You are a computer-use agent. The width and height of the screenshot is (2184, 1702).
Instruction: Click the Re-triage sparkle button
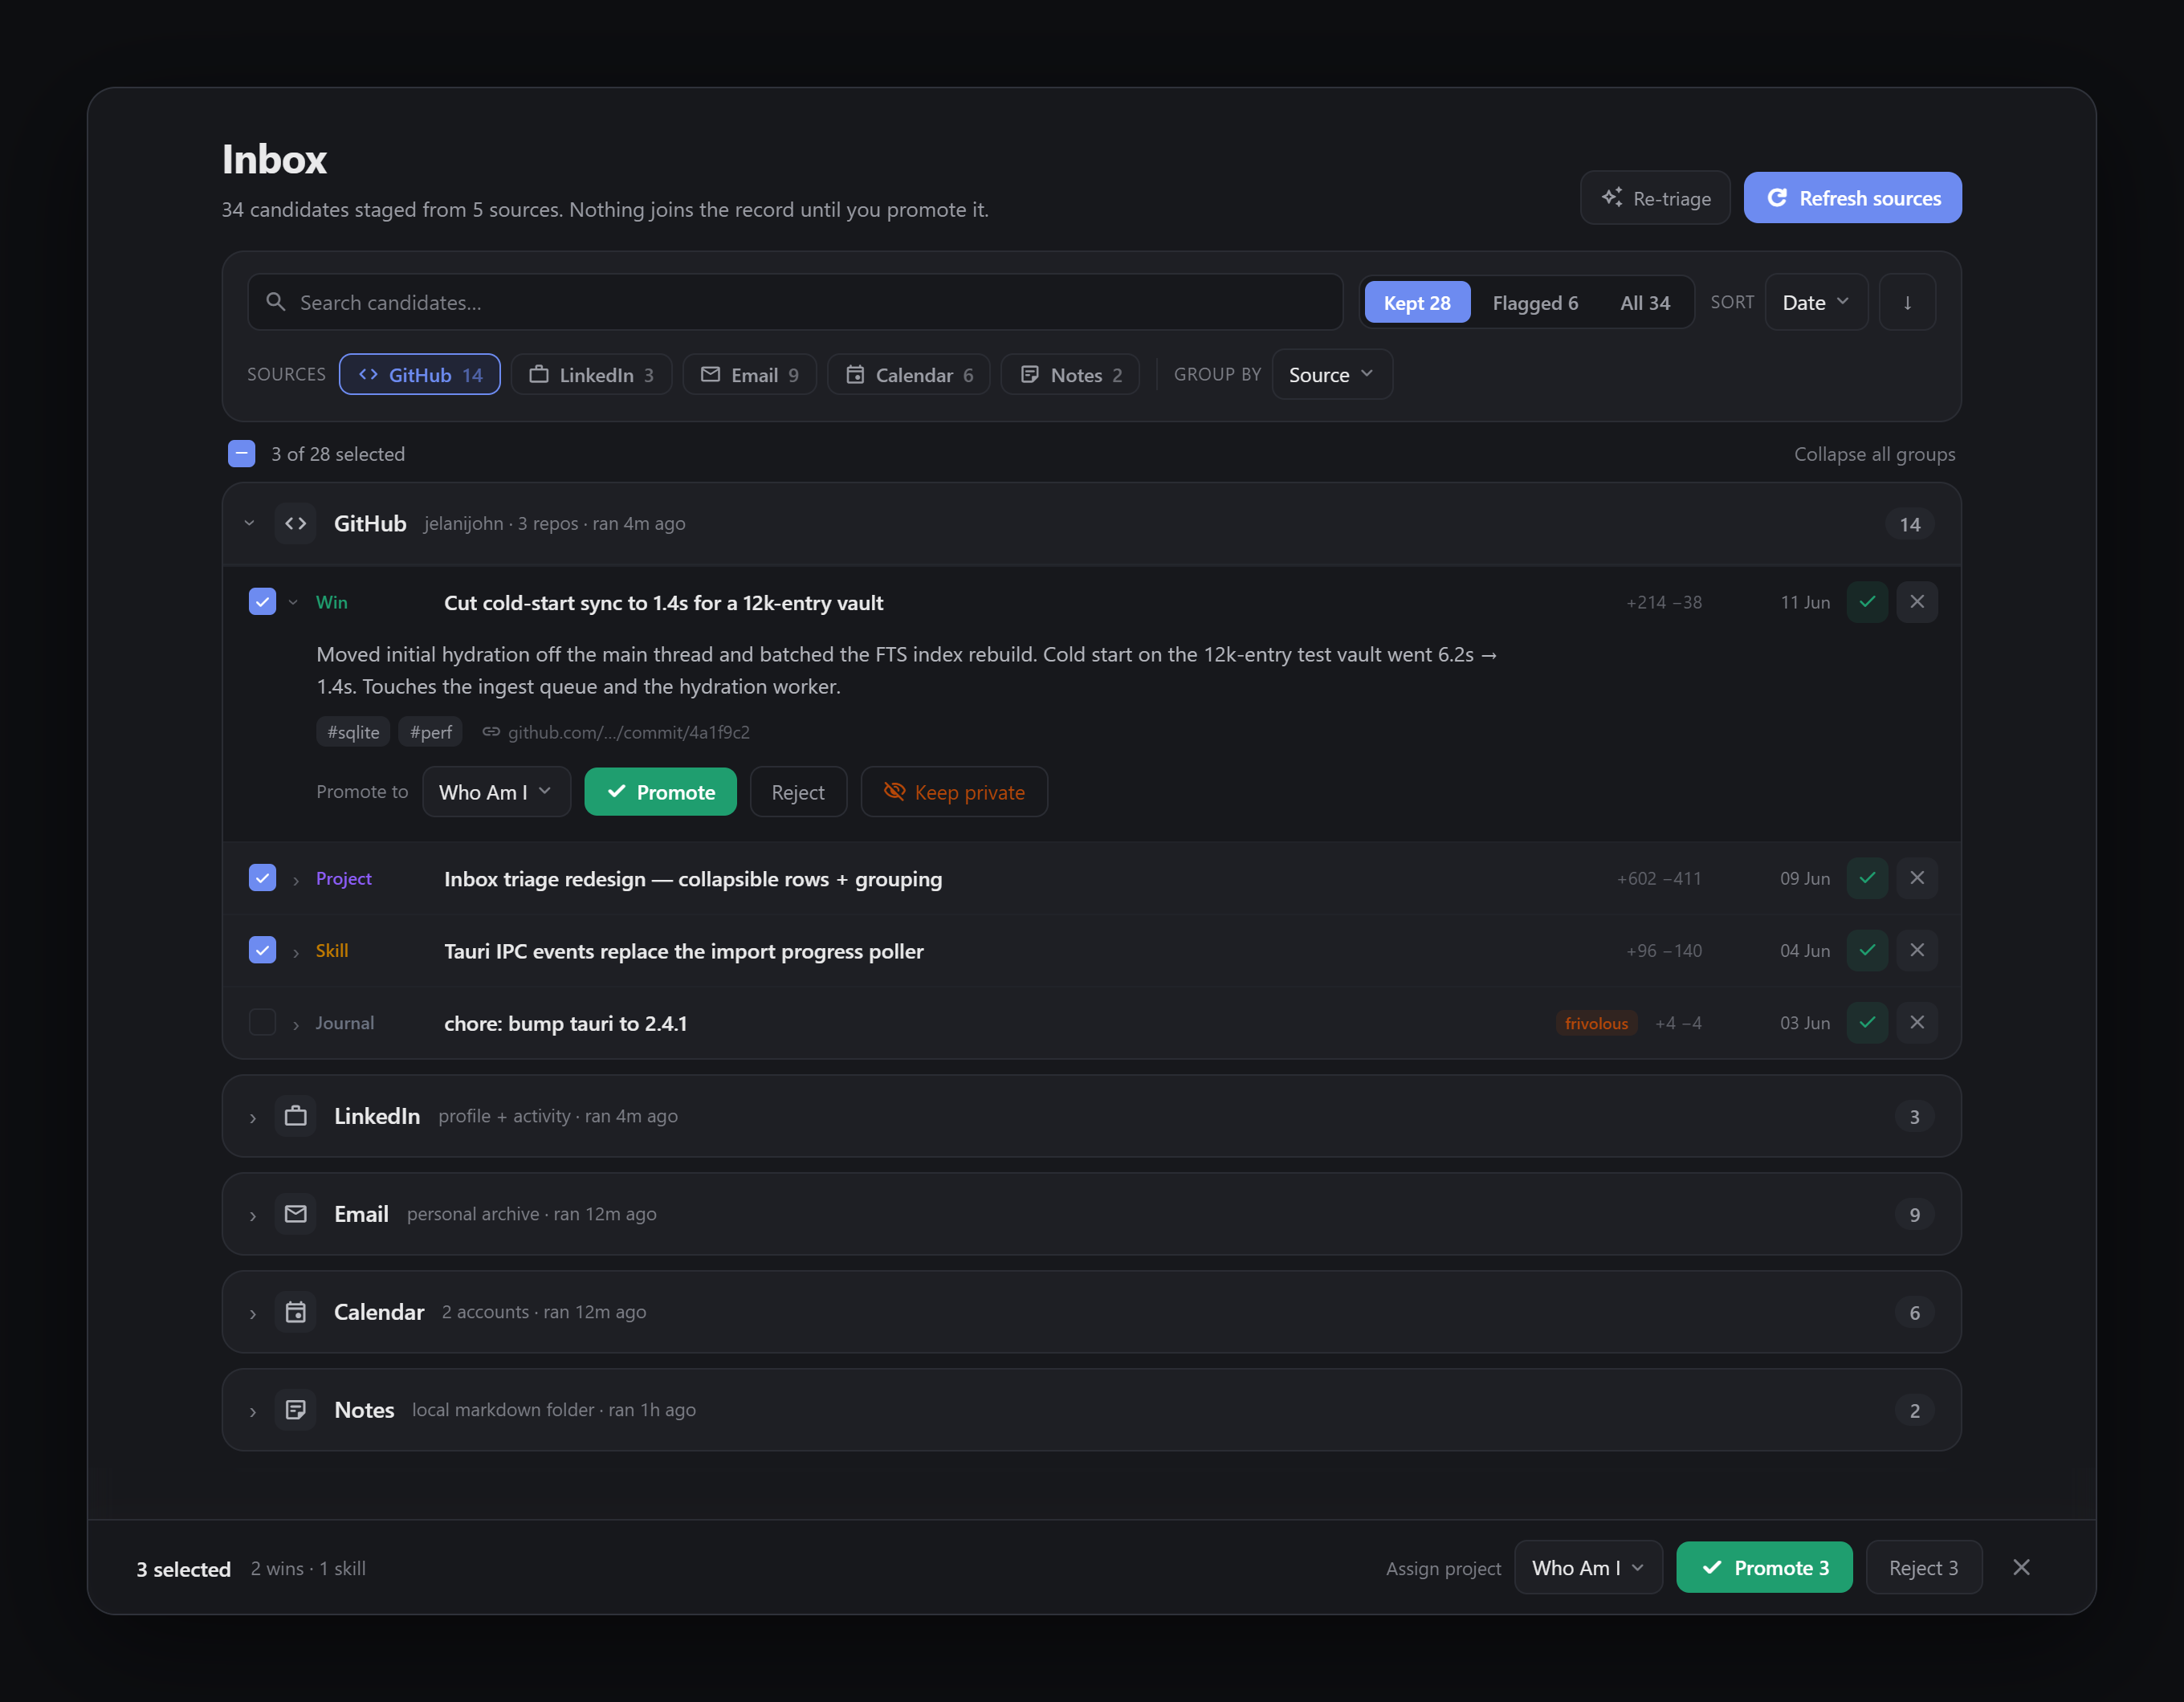1654,198
